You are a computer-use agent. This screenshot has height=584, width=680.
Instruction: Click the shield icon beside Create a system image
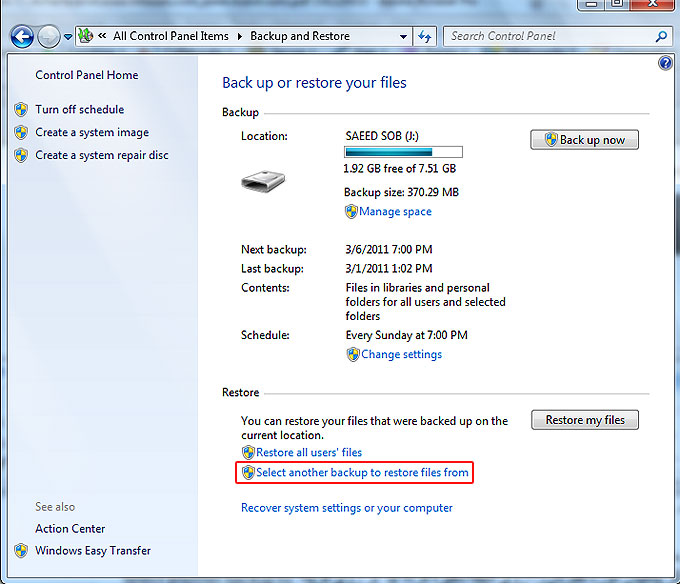(21, 132)
